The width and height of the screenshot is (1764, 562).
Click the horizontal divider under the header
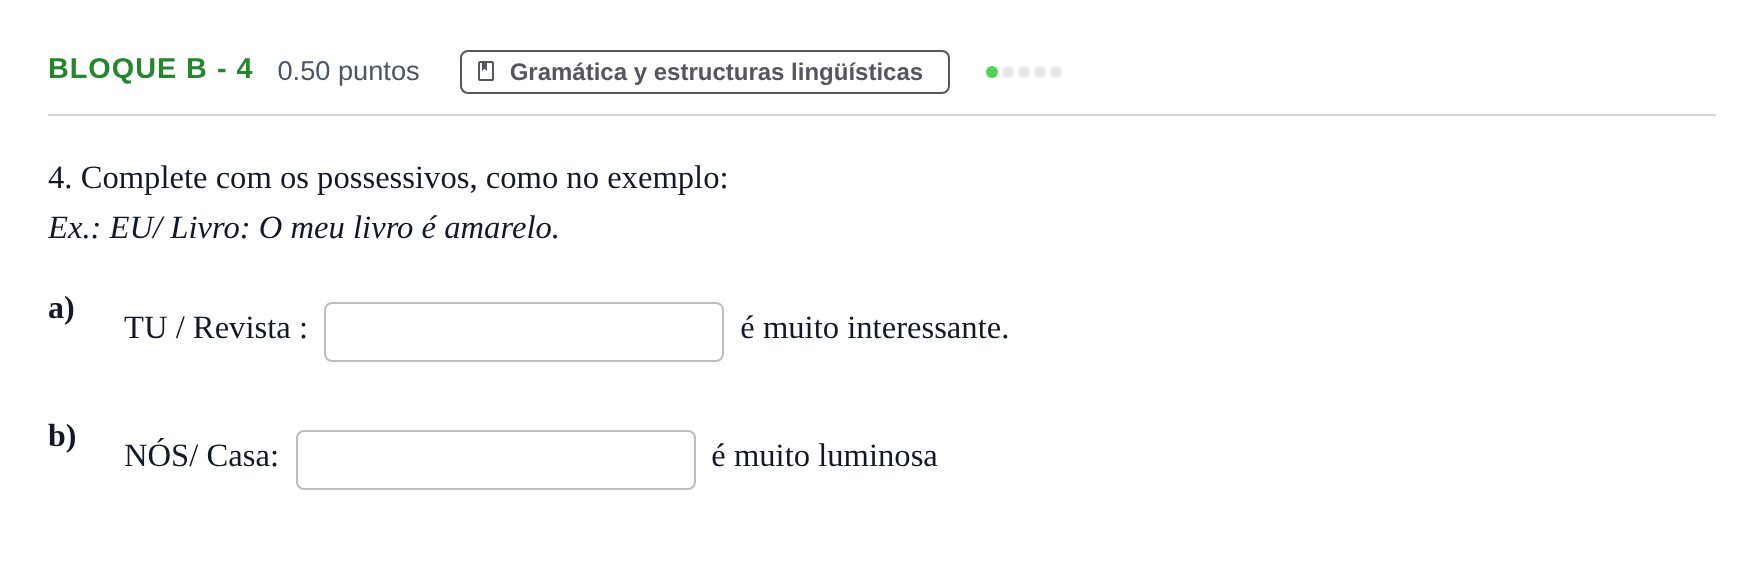pyautogui.click(x=882, y=115)
